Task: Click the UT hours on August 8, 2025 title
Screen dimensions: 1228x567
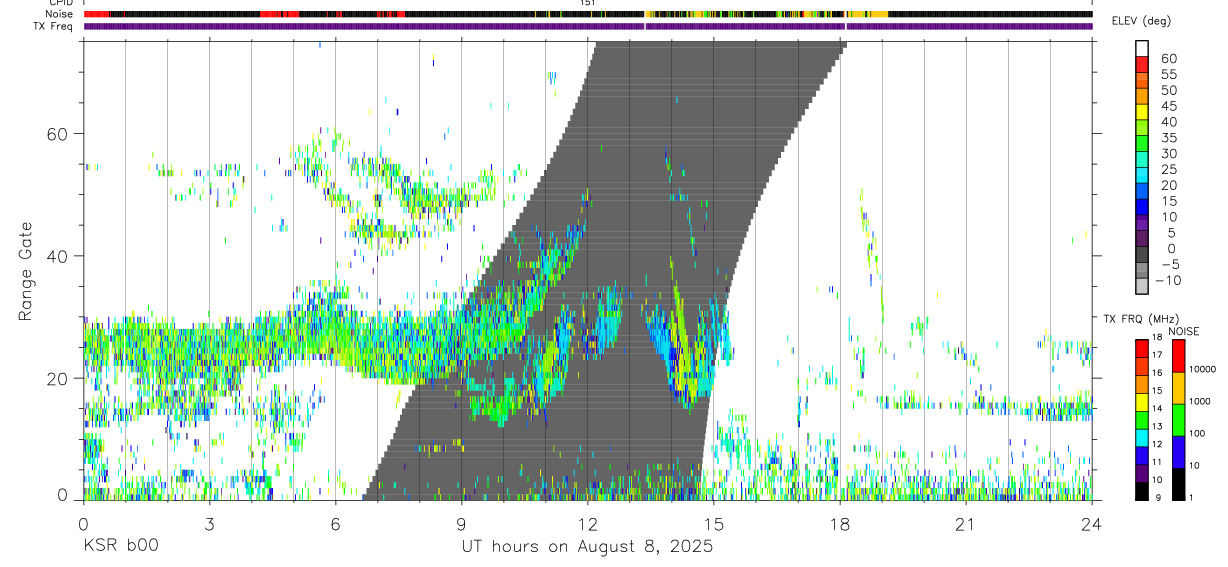Action: pos(587,547)
